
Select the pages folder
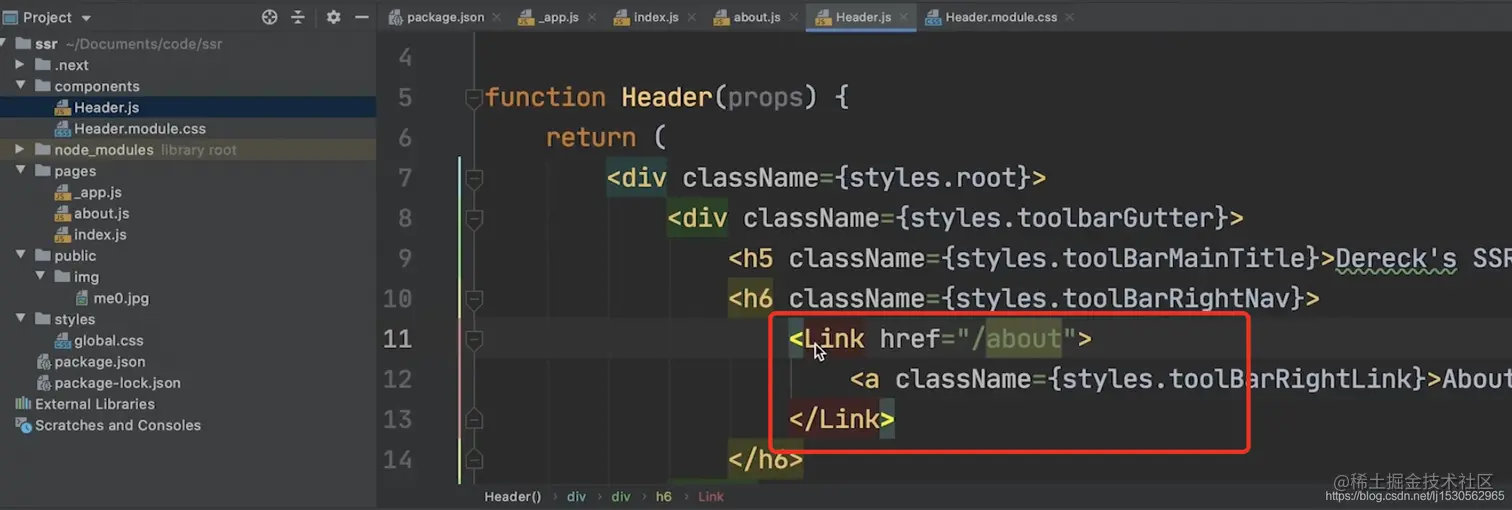pos(75,171)
